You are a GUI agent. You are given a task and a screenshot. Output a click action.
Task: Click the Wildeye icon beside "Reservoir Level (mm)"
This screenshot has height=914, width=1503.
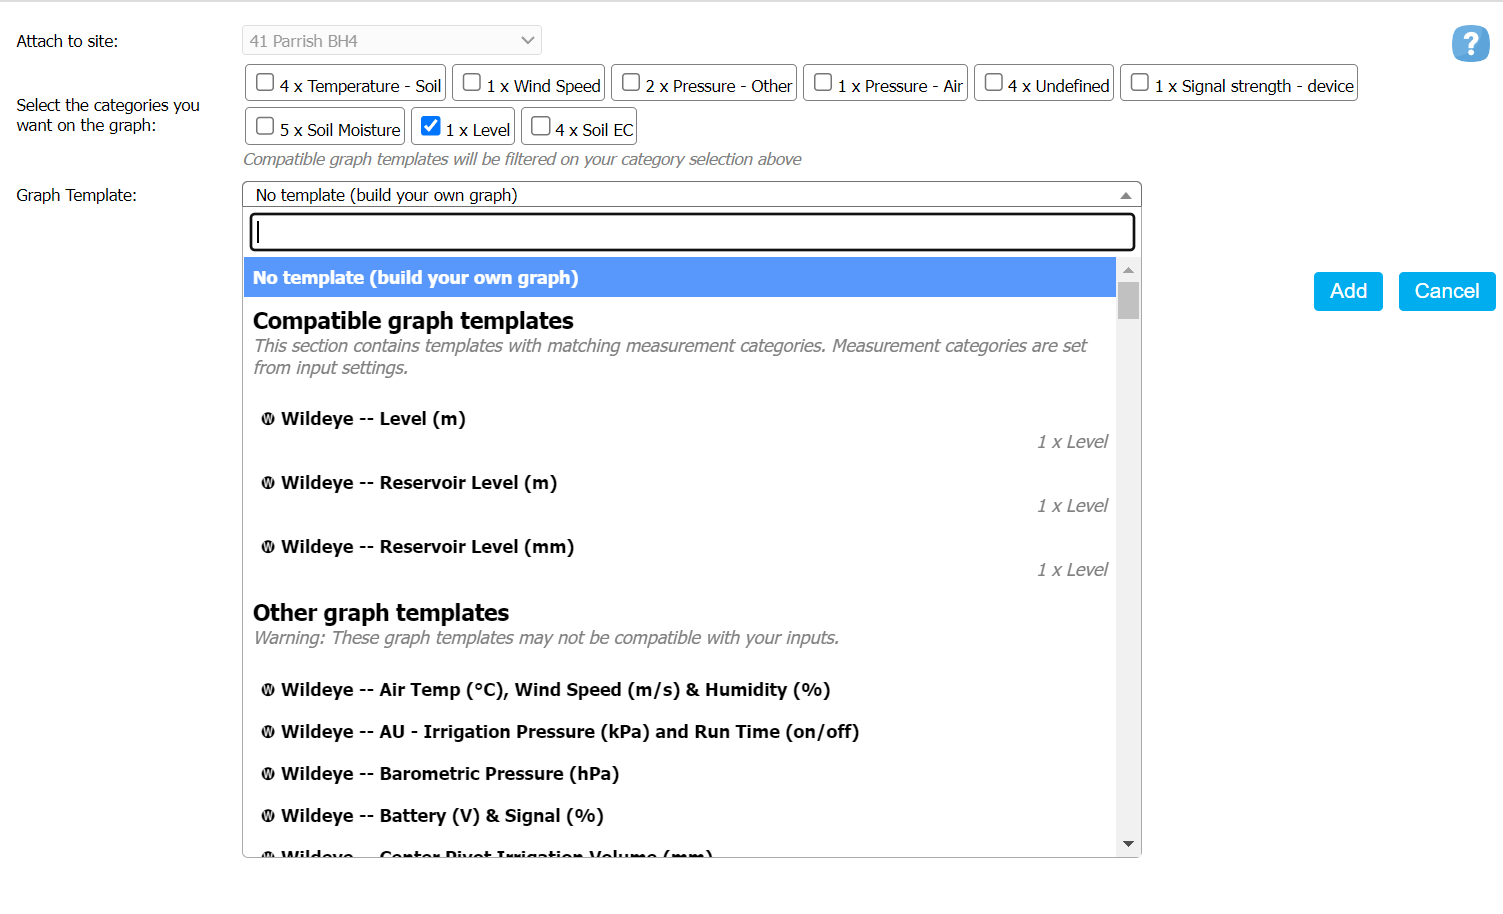pos(267,546)
